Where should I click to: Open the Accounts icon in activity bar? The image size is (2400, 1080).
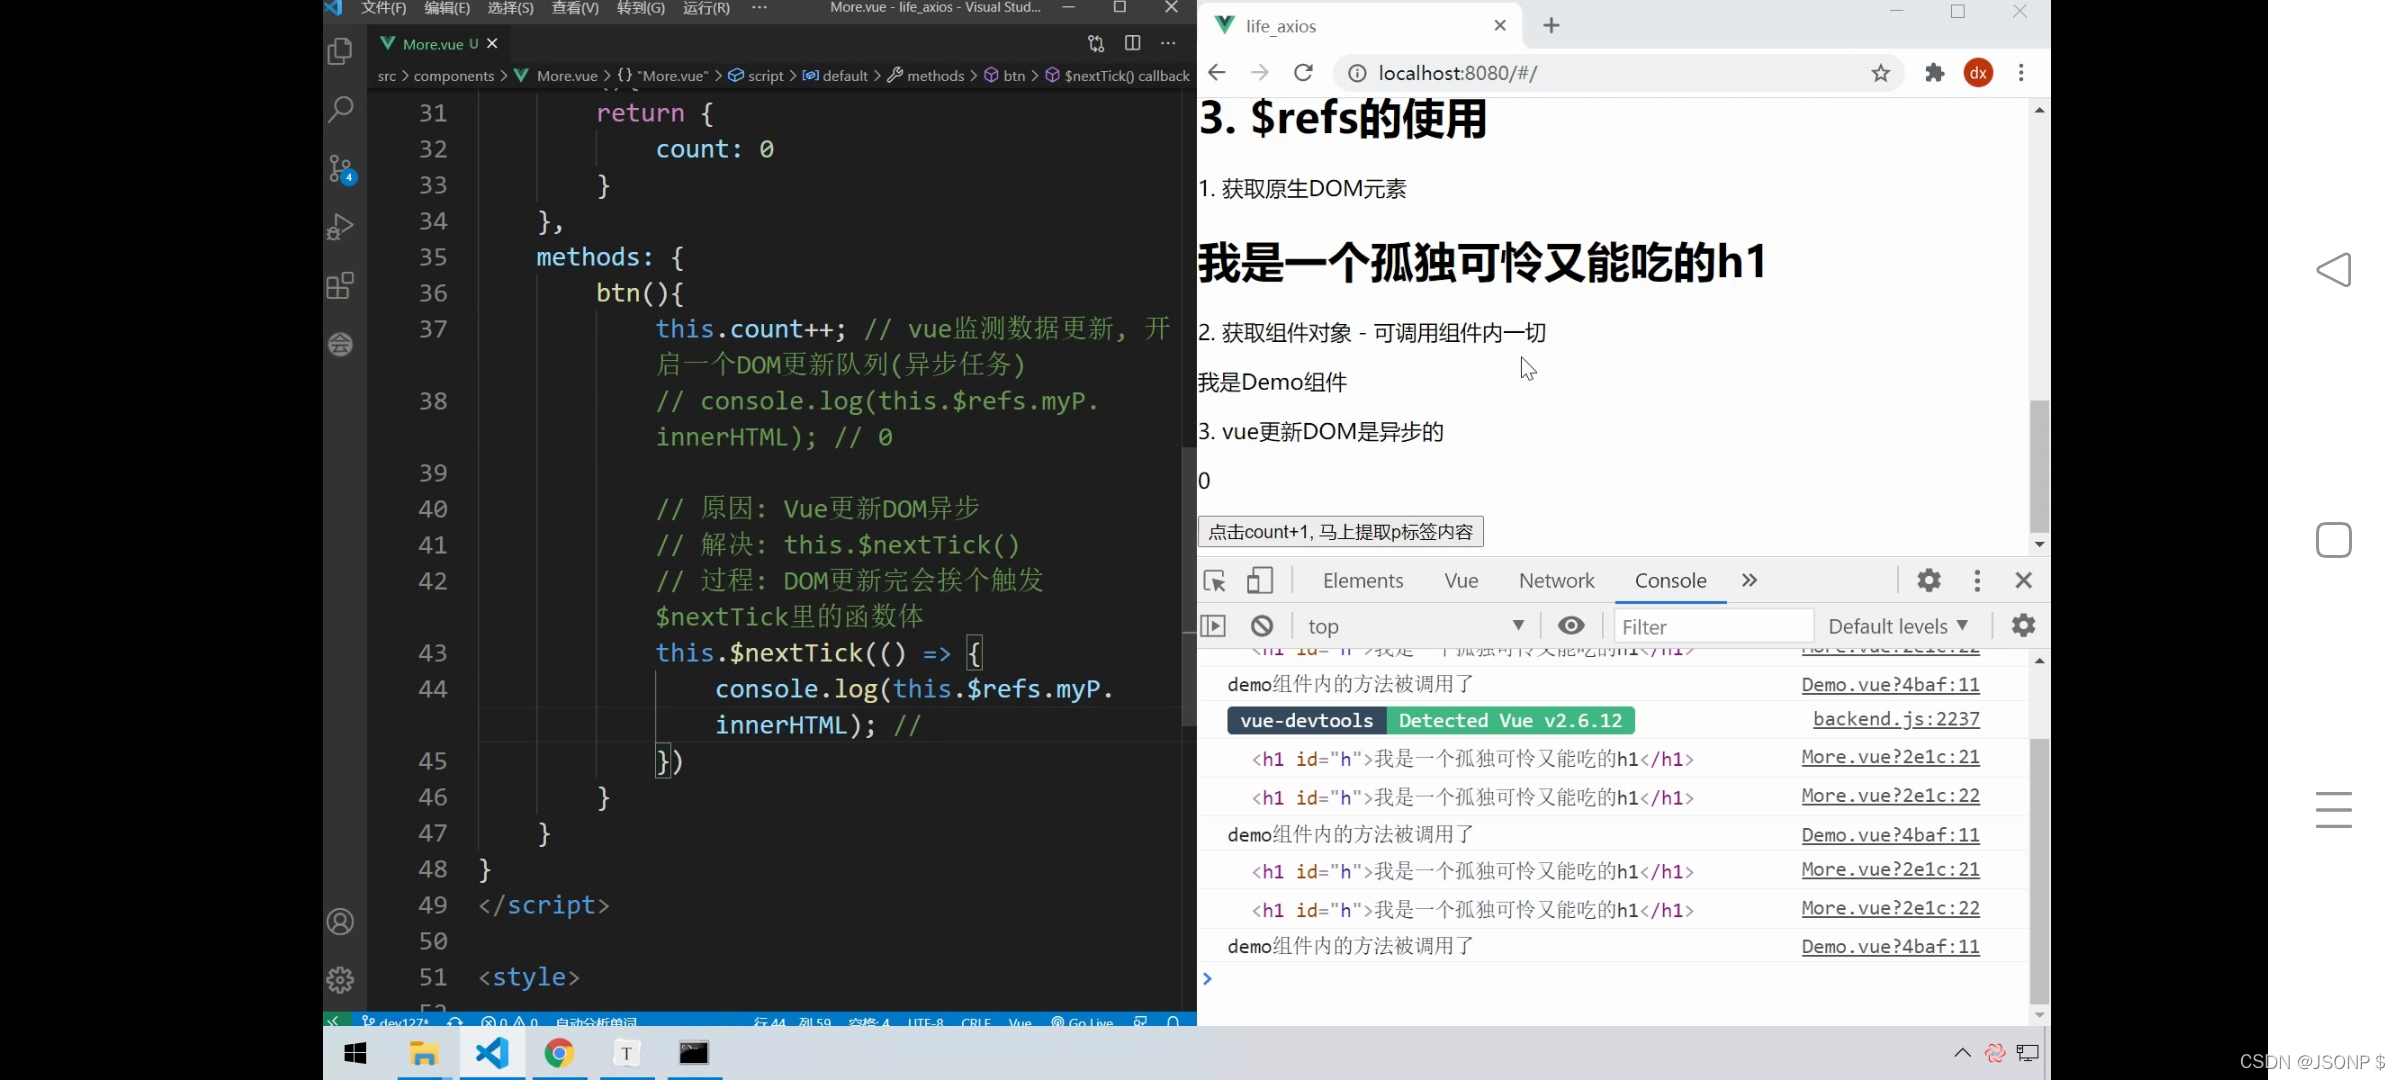(340, 921)
